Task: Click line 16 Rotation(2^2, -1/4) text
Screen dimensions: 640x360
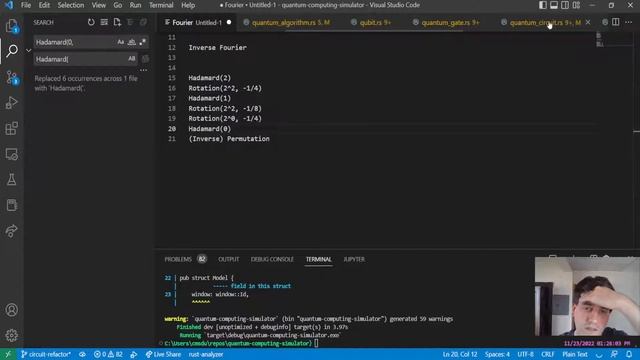Action: 225,88
